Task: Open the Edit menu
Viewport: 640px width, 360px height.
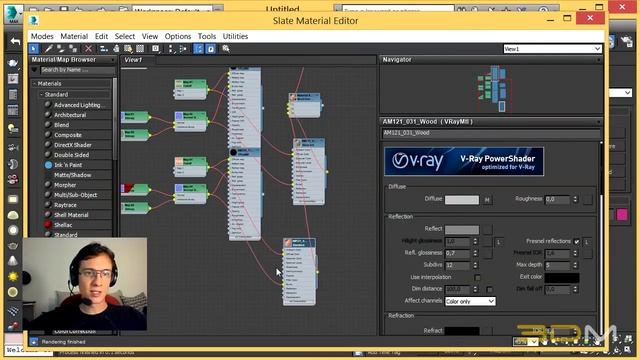Action: [101, 36]
